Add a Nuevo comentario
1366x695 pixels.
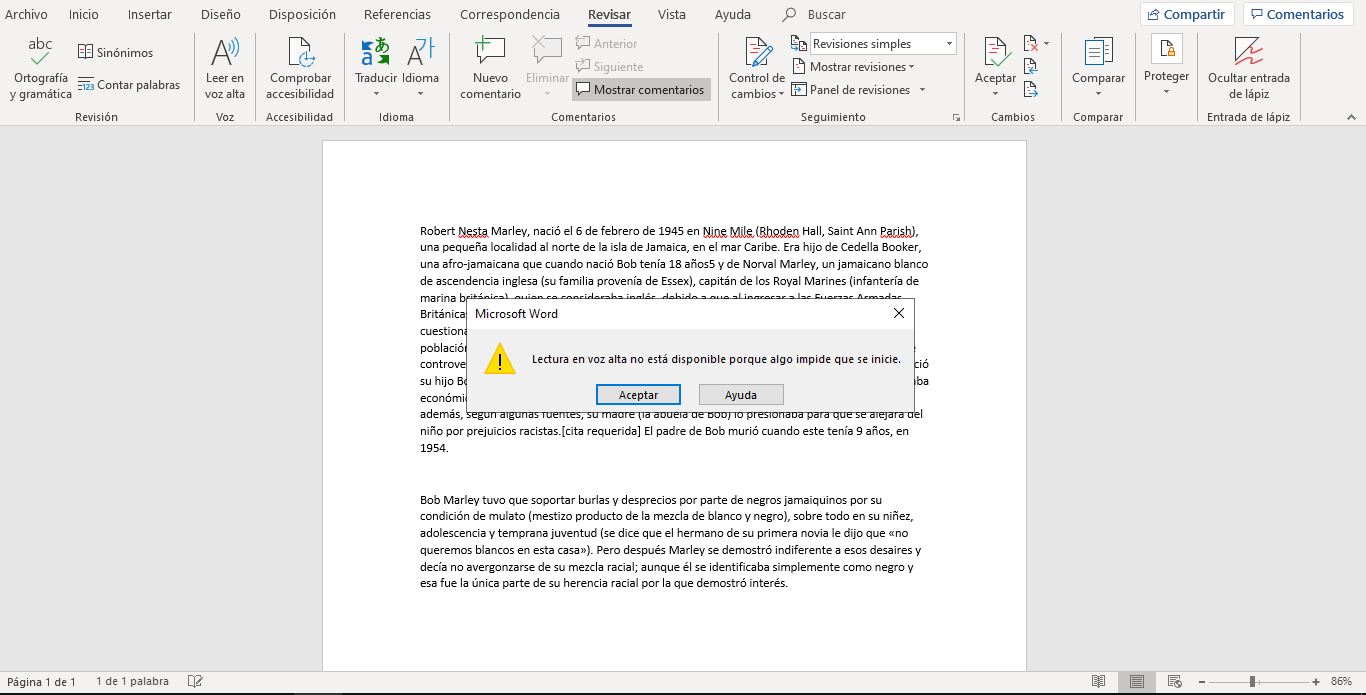(x=490, y=68)
